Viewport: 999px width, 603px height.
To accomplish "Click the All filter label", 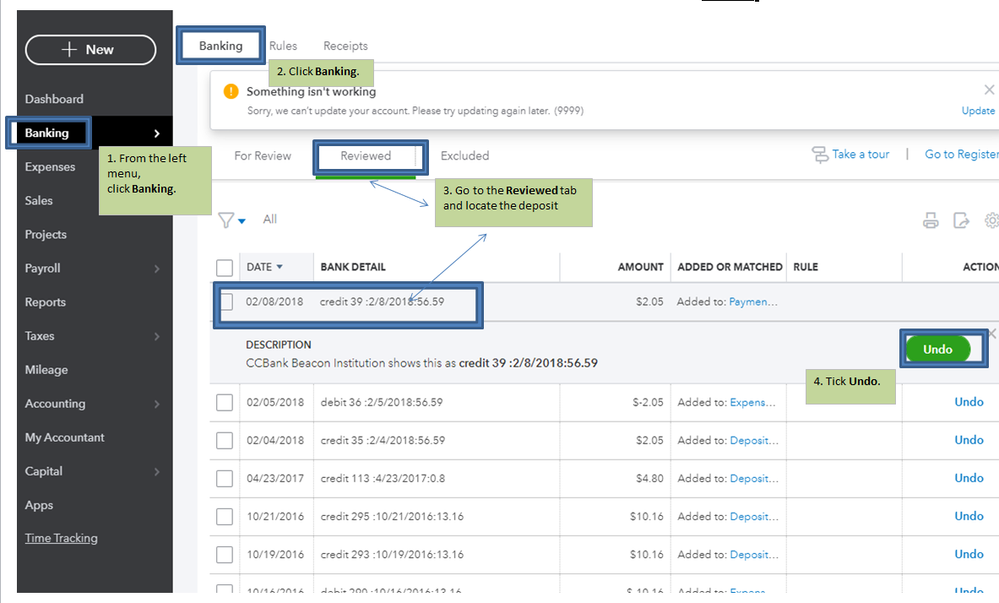I will pos(270,219).
